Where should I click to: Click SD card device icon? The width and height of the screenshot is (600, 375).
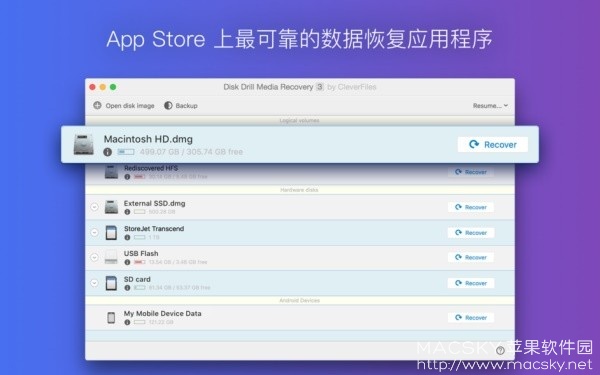click(x=111, y=283)
